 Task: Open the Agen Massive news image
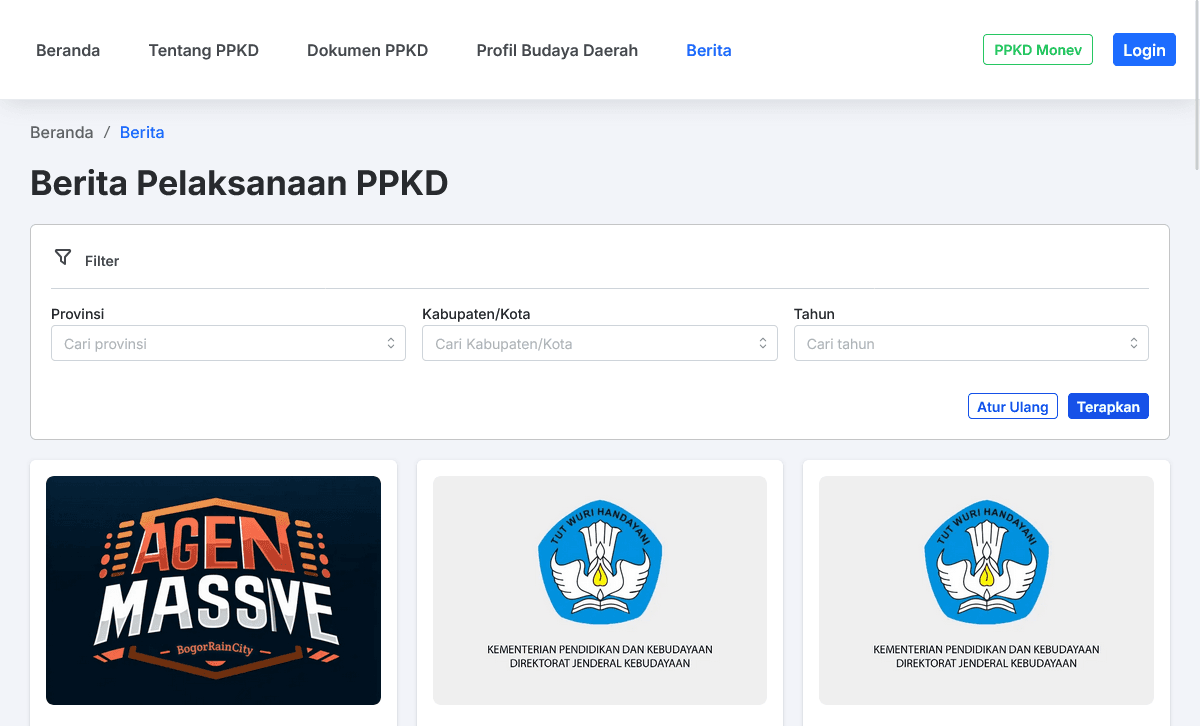213,590
